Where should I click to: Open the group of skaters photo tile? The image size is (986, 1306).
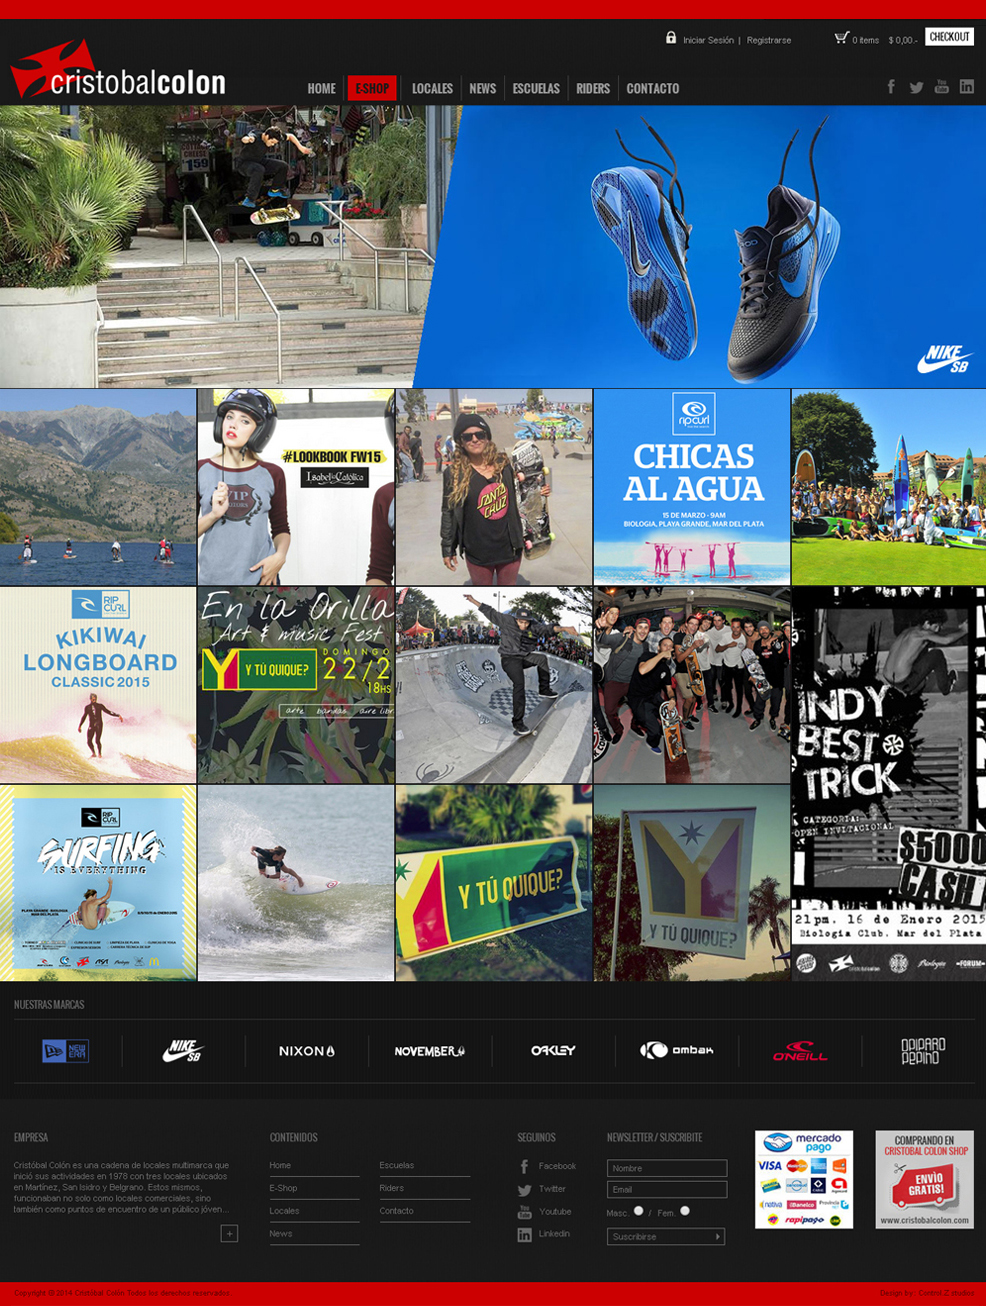692,685
